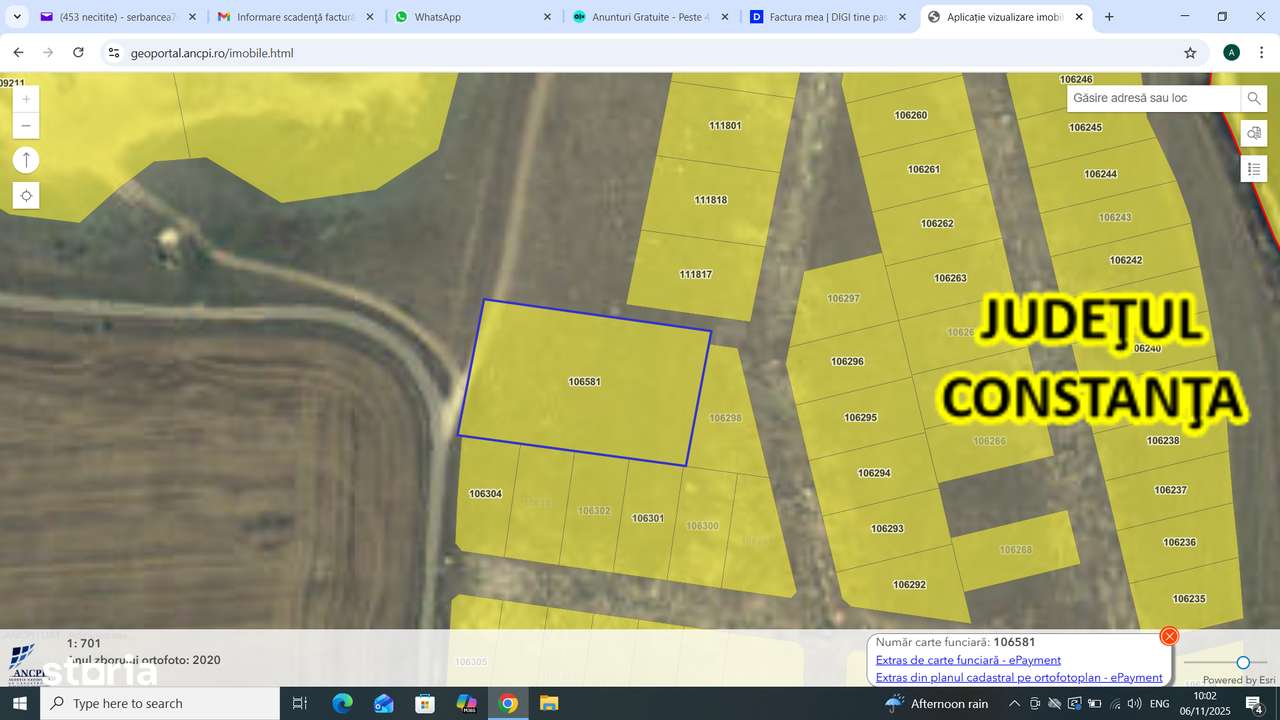
Task: Click the Powered by Esri attribution
Action: [1239, 680]
